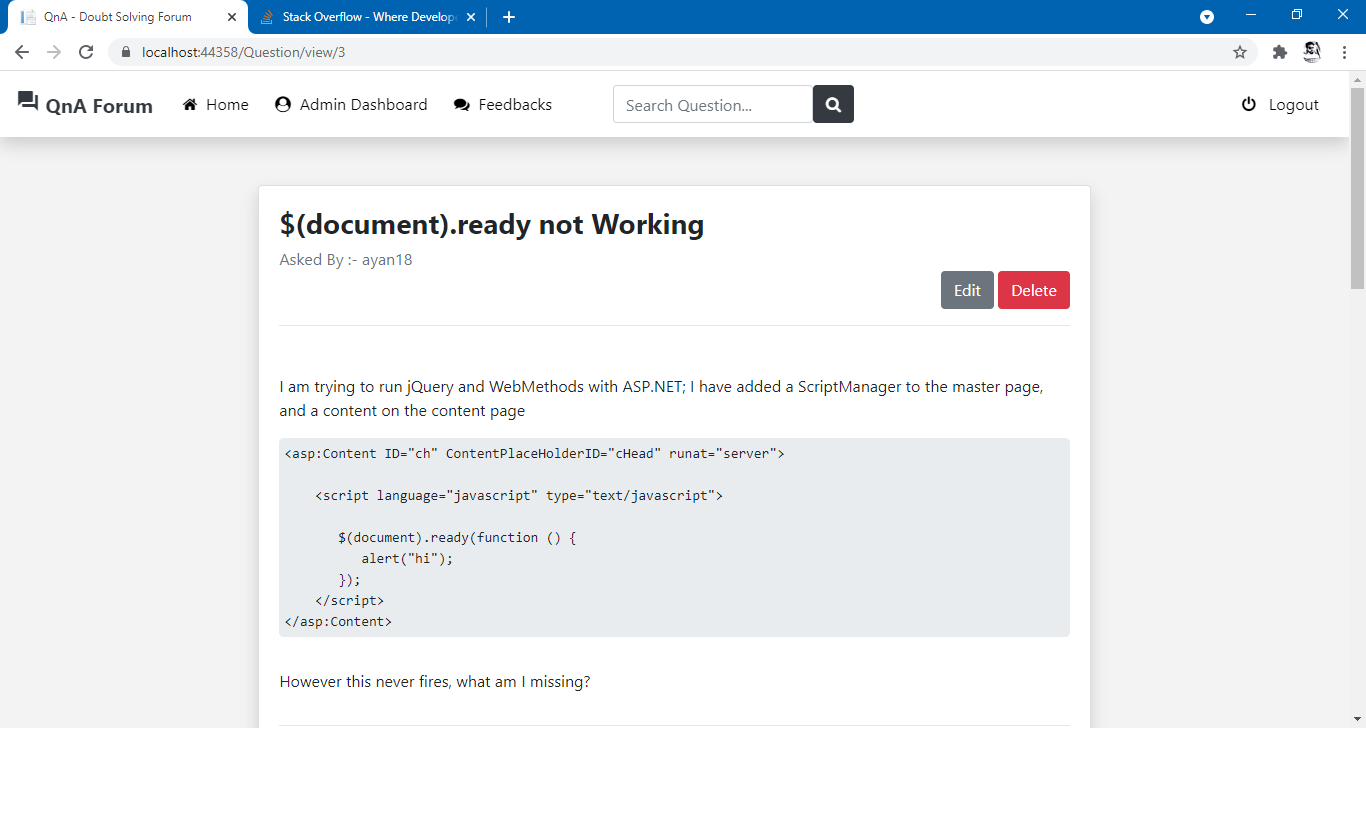Click the '<asp:Content ID="ch"' code line
This screenshot has height=816, width=1366.
535,454
